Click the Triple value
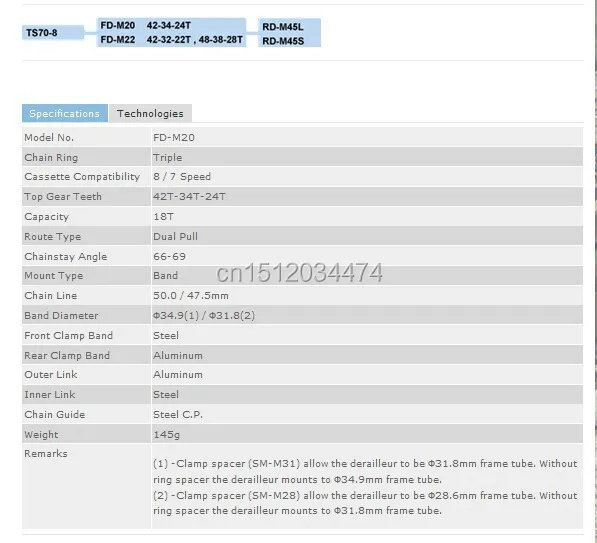Viewport: 597px width, 543px height. 168,158
